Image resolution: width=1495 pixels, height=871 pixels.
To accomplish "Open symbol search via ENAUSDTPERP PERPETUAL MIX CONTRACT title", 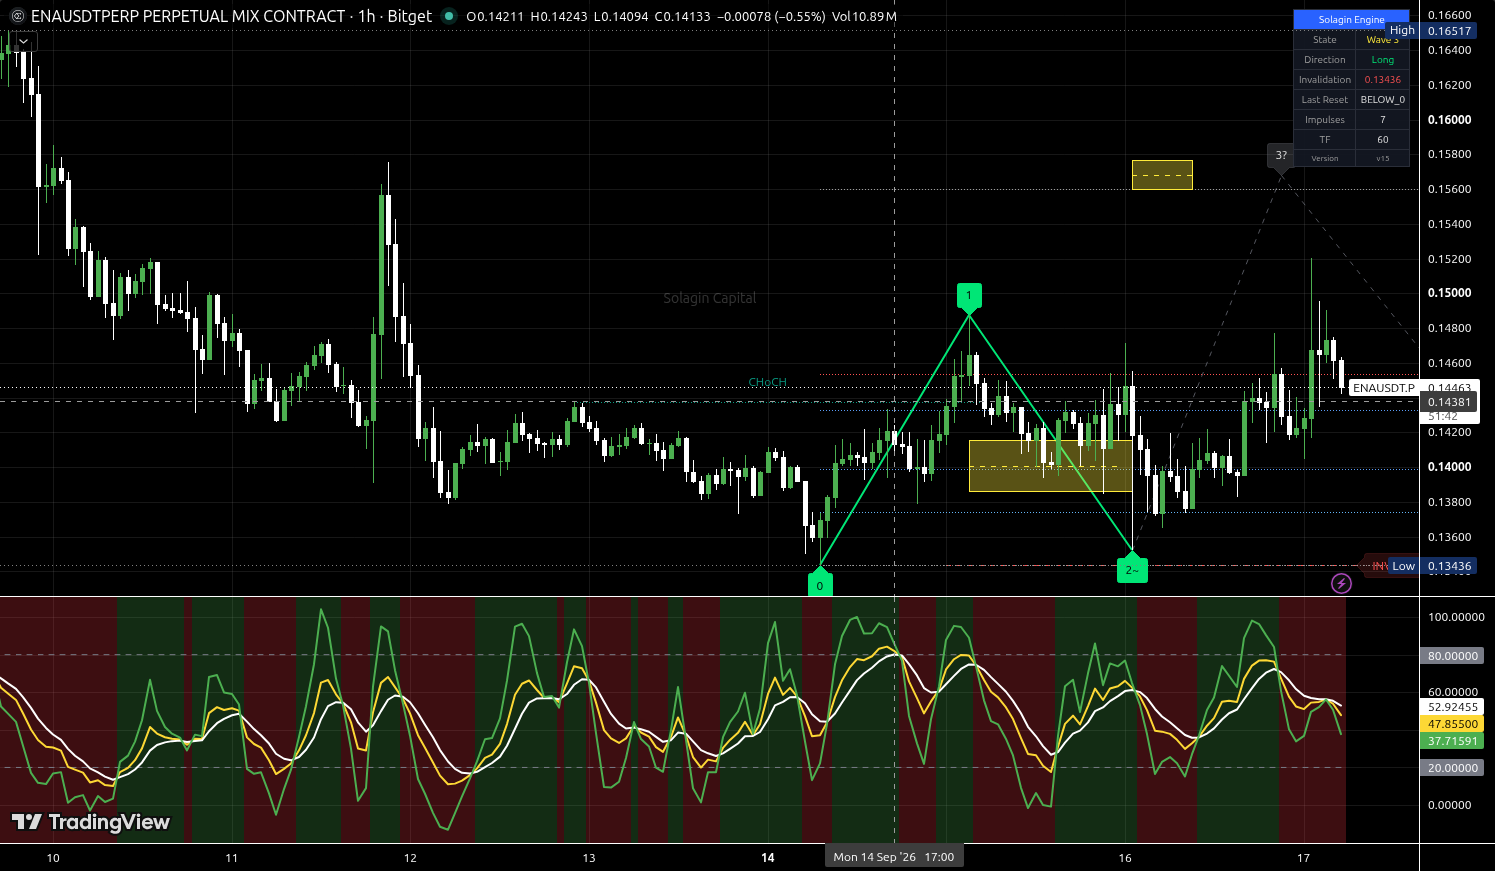I will (188, 16).
